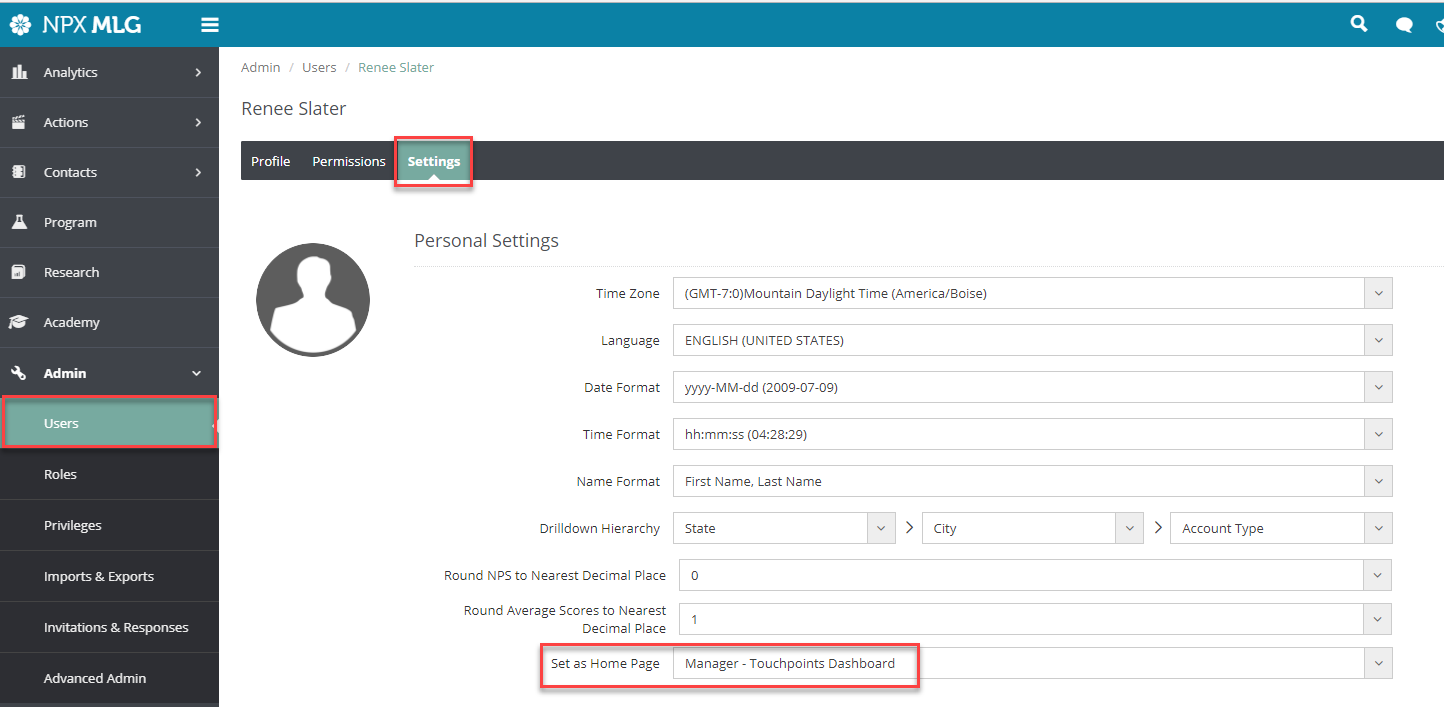
Task: Click the Program flask icon
Action: (18, 222)
